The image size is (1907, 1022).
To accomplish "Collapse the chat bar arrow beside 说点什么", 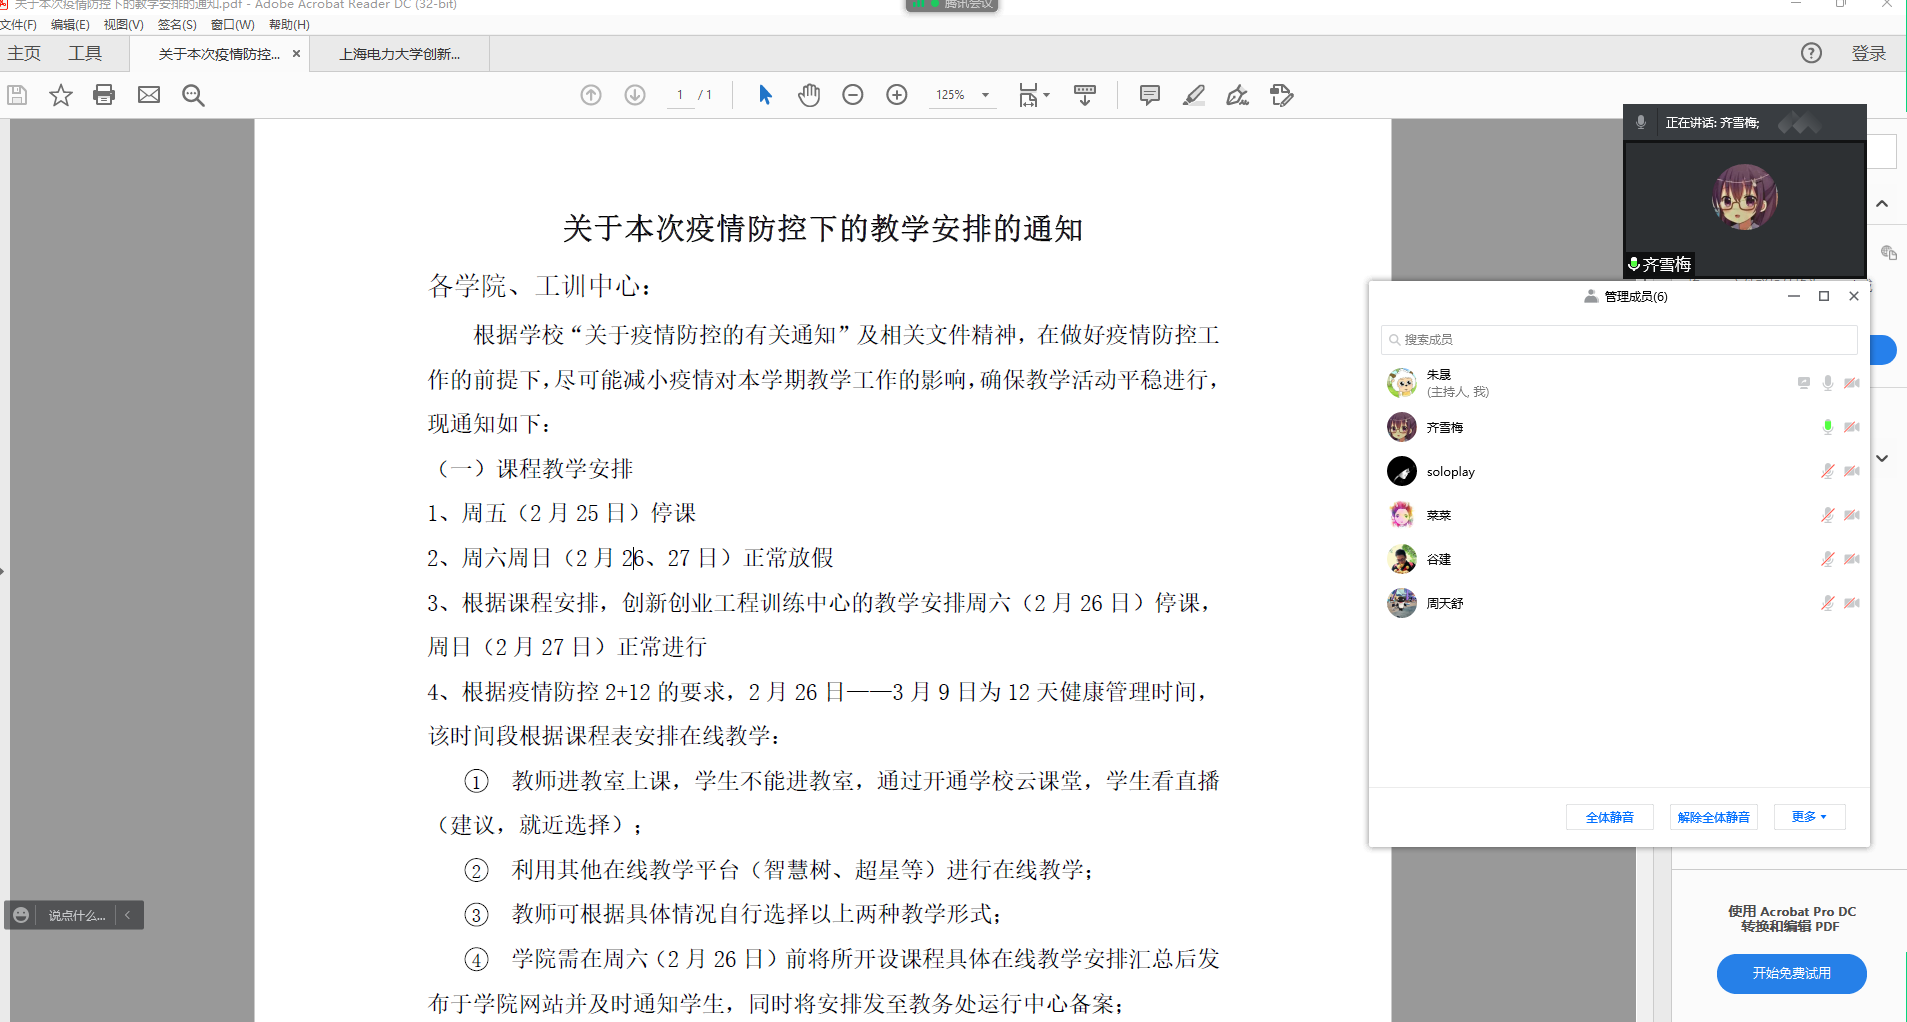I will 128,915.
